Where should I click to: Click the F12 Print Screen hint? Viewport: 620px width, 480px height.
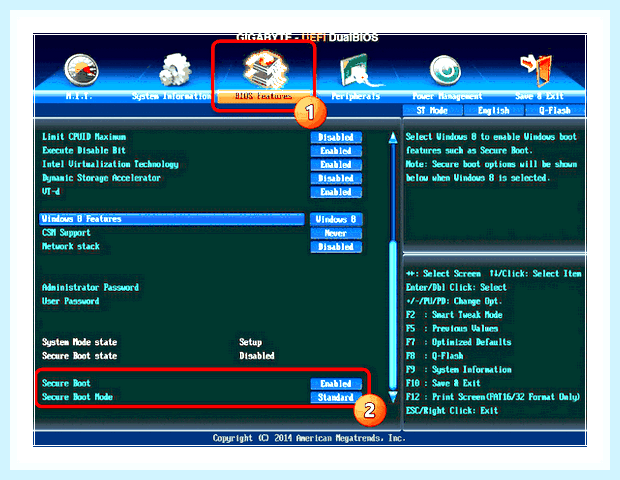(492, 397)
